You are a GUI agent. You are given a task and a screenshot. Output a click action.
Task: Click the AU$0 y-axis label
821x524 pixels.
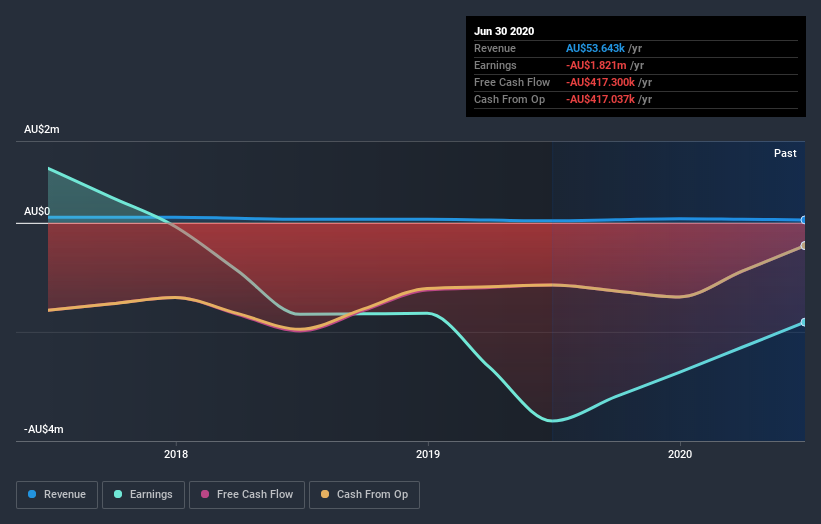pos(37,211)
